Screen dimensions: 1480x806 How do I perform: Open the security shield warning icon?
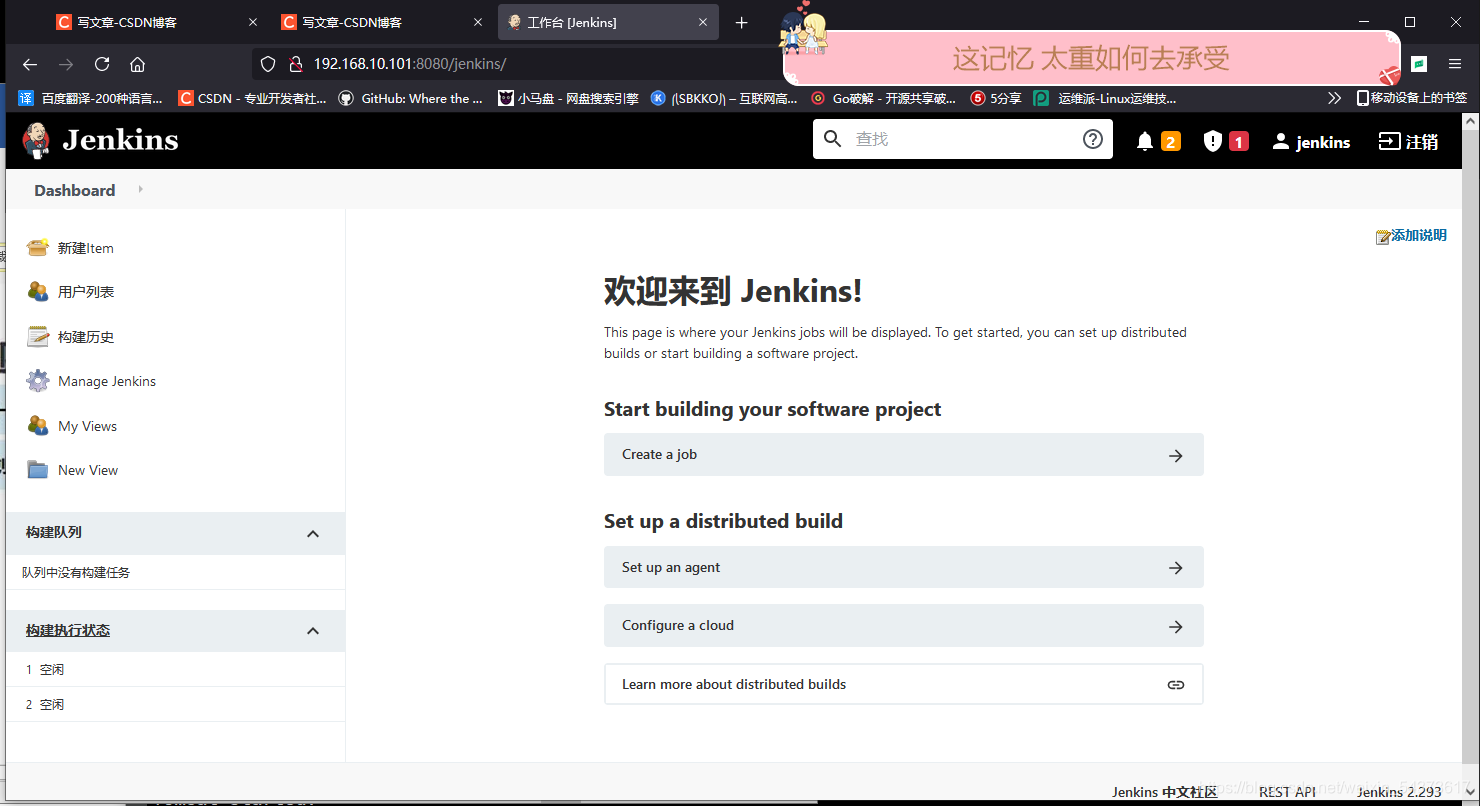(x=1213, y=142)
